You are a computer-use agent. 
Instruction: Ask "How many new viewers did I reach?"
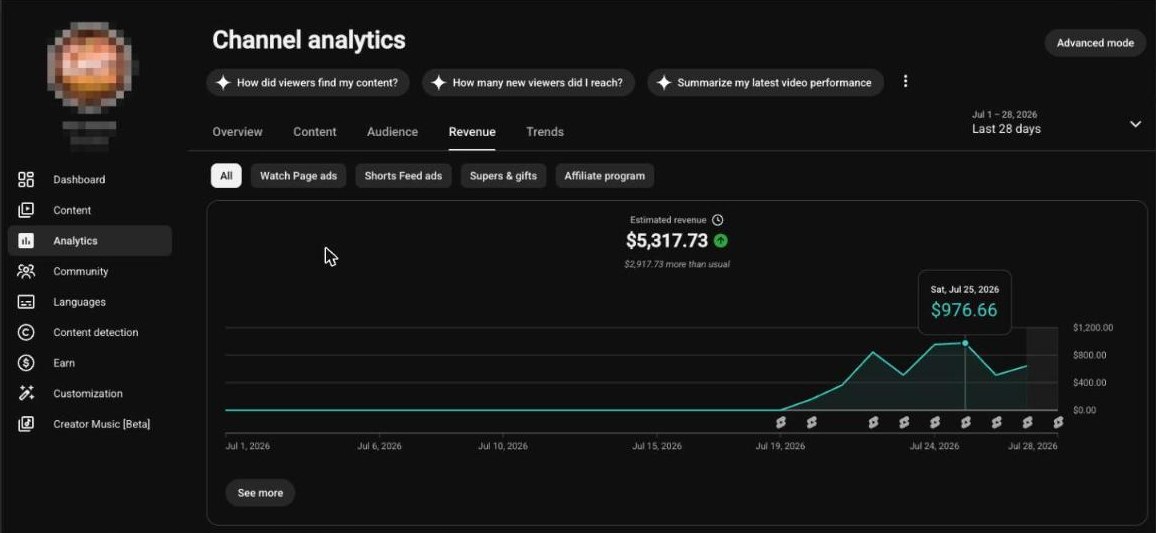[528, 83]
